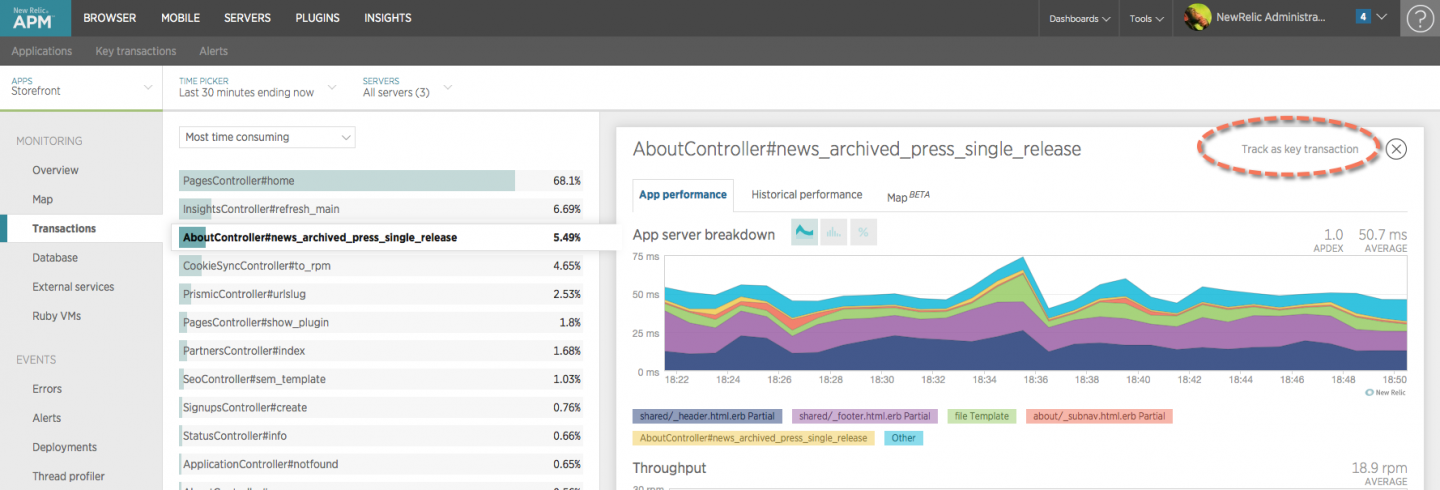Click Track as key transaction link
This screenshot has width=1440, height=490.
[x=1299, y=149]
